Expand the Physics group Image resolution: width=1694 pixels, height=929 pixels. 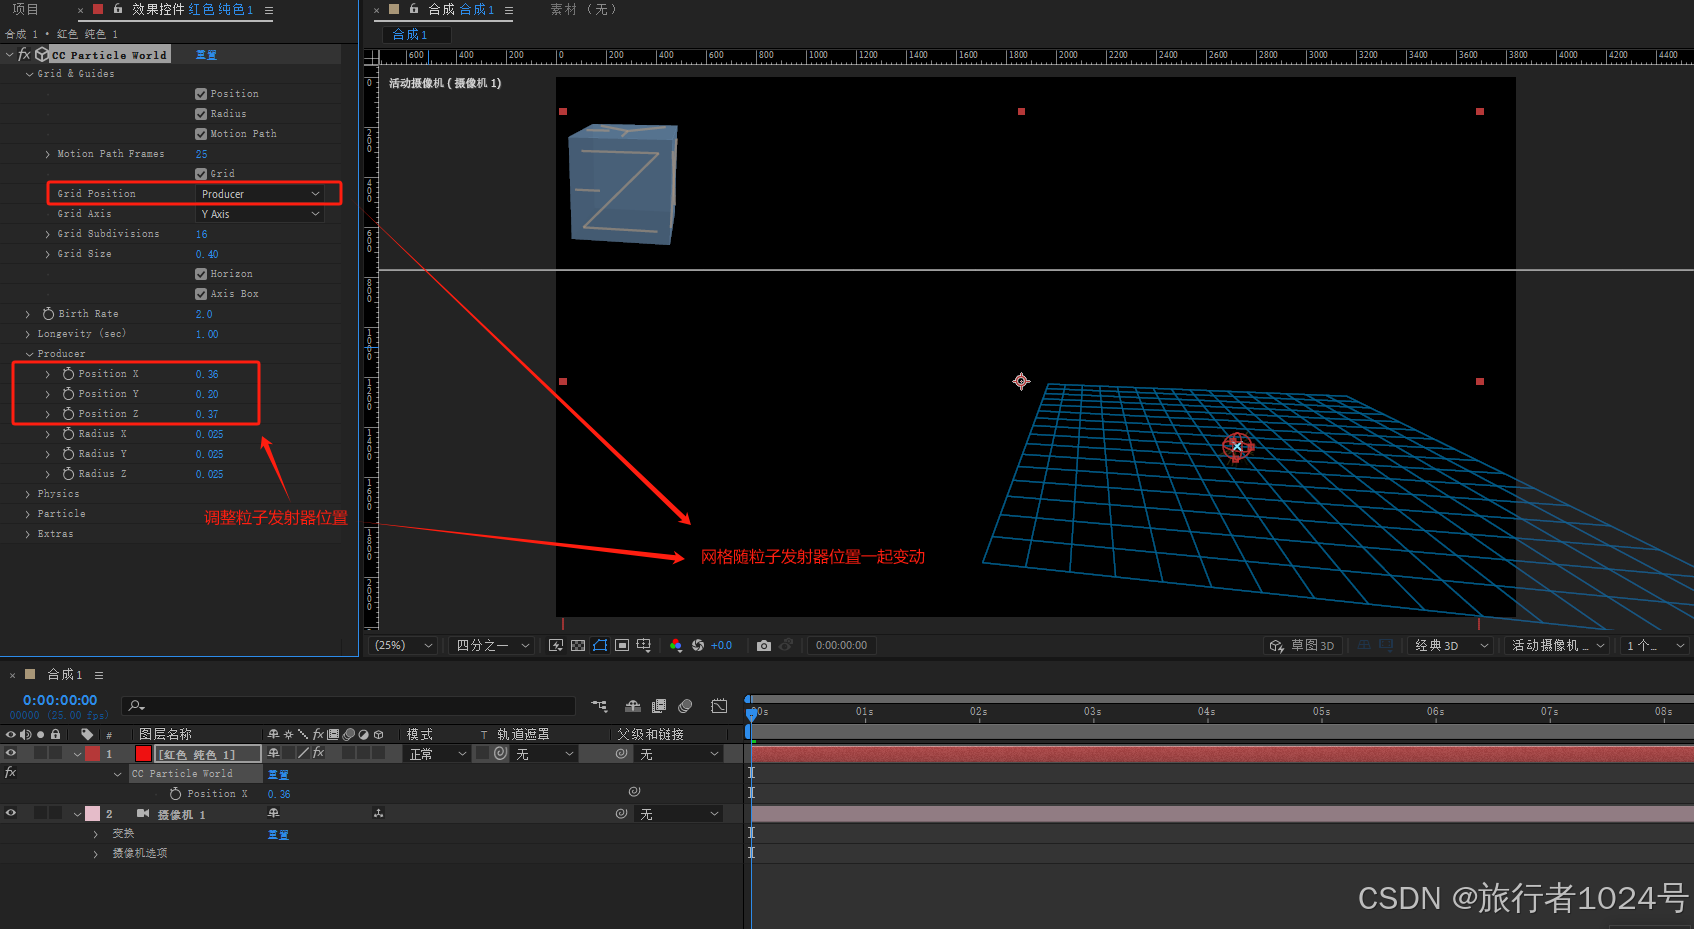[x=28, y=494]
